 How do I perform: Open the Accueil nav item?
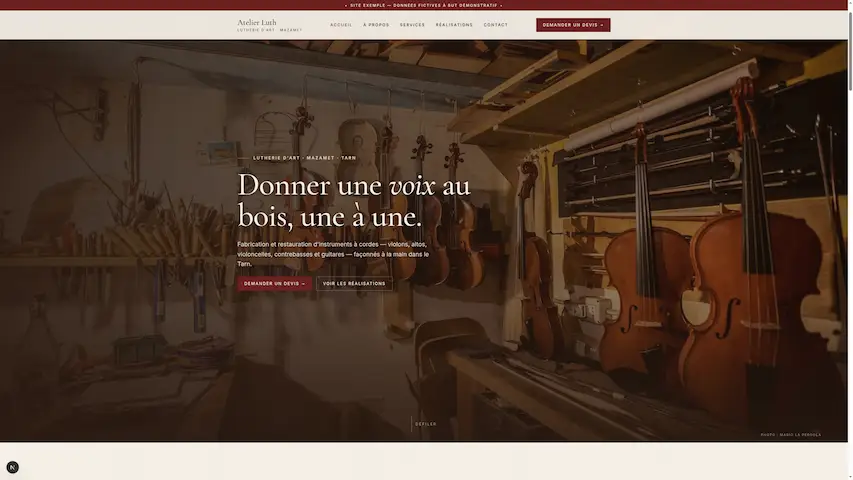pos(341,25)
